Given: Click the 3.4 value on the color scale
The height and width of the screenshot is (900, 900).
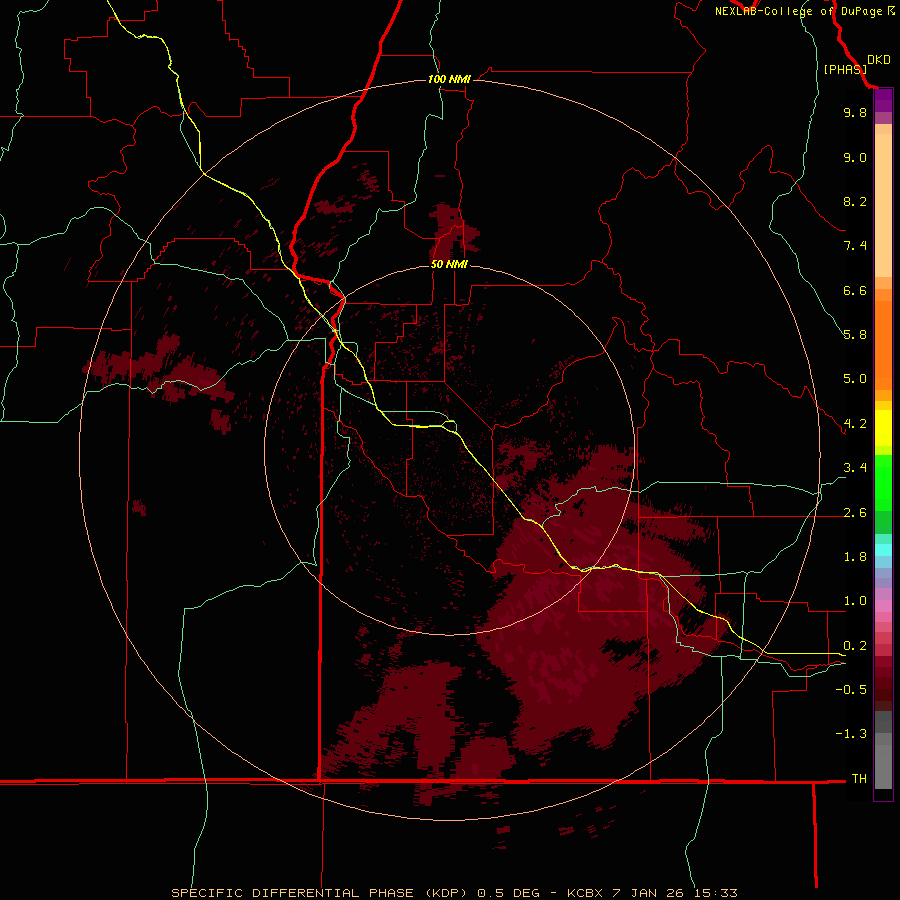Looking at the screenshot, I should point(855,468).
